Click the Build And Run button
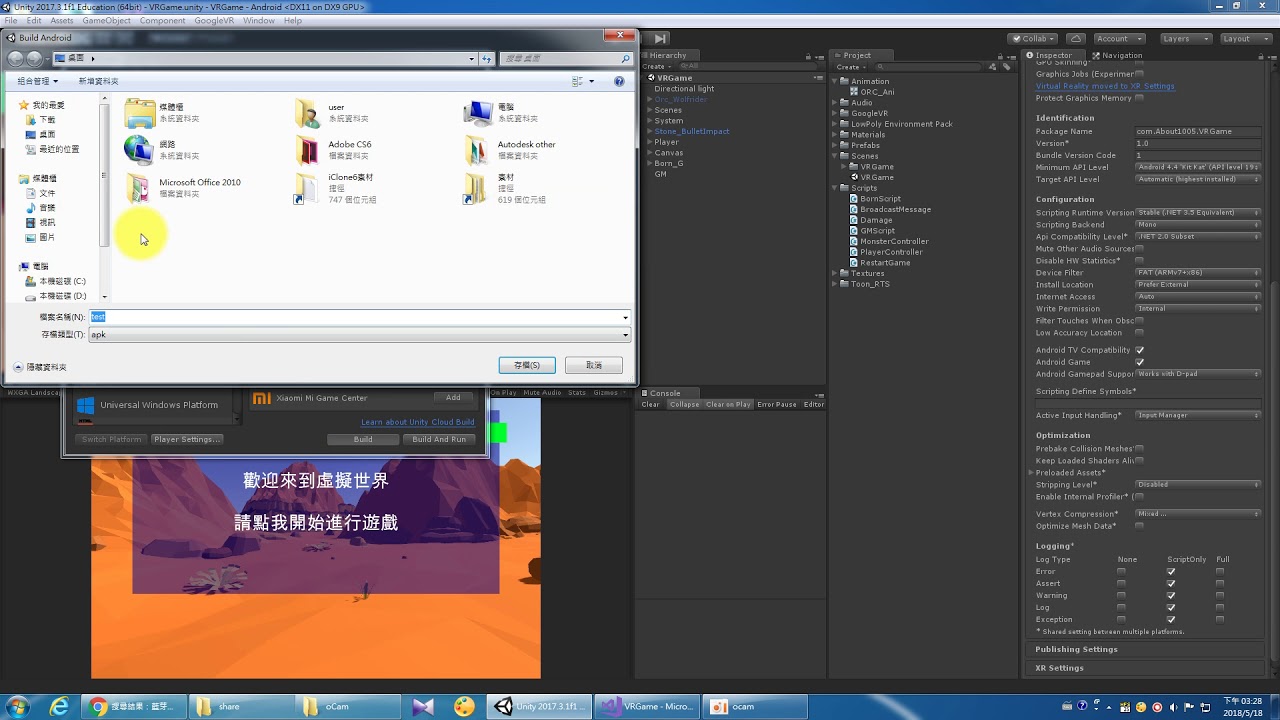 coord(439,439)
